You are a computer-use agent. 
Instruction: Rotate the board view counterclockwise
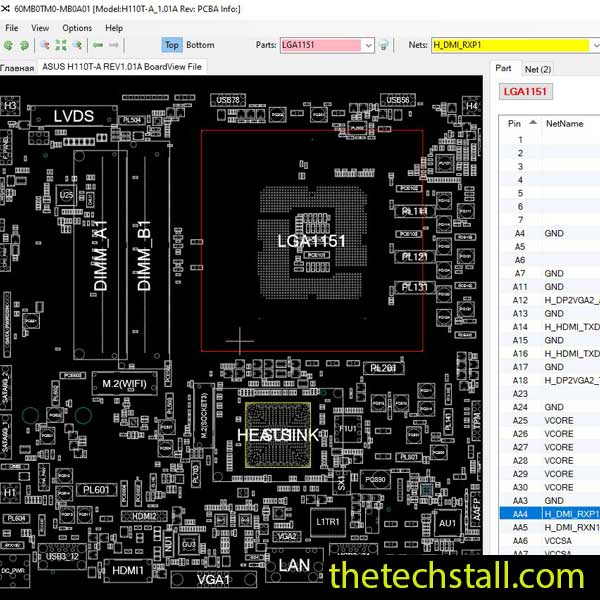coord(8,46)
